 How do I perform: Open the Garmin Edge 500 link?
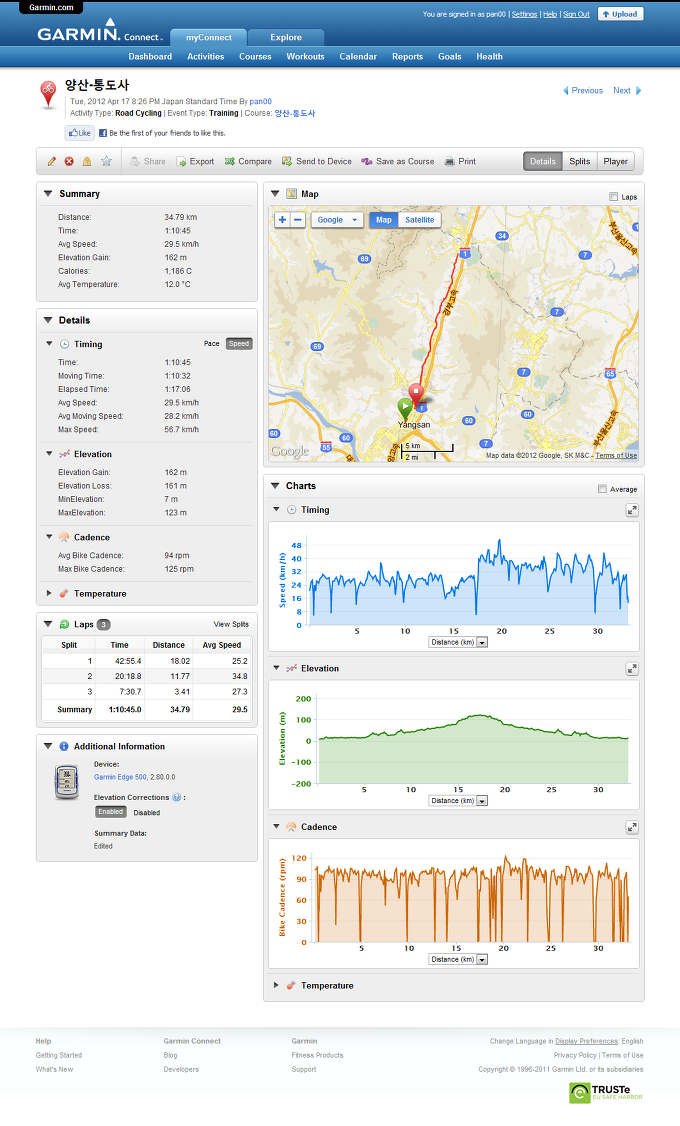click(x=121, y=777)
